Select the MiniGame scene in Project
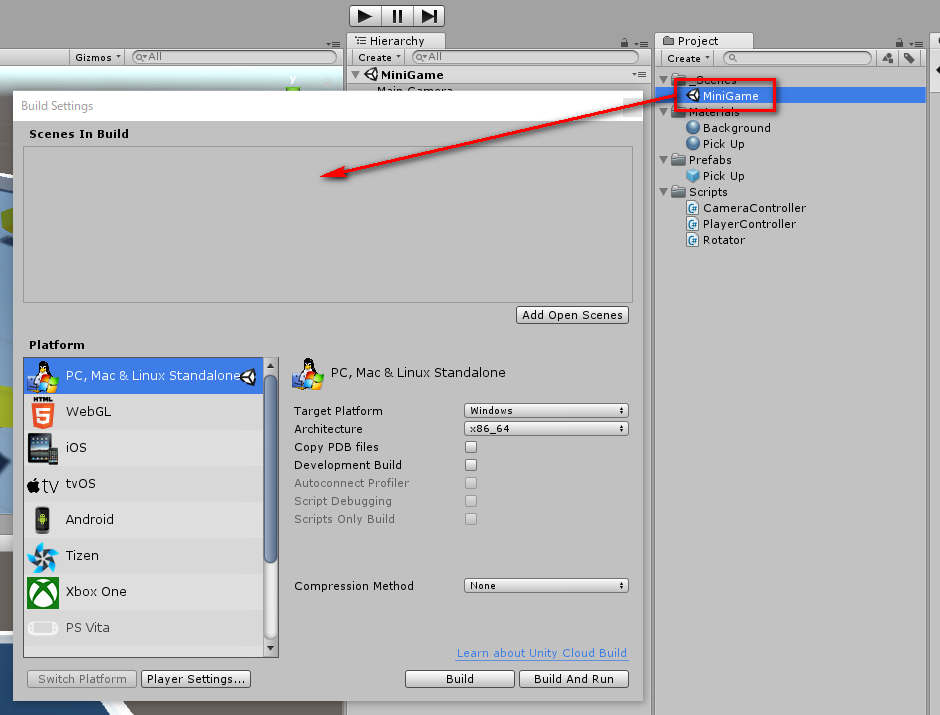 pyautogui.click(x=791, y=95)
